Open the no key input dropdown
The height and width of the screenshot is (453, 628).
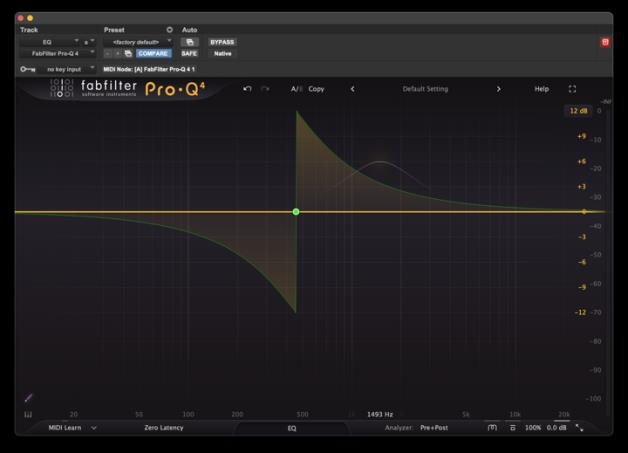click(x=66, y=69)
